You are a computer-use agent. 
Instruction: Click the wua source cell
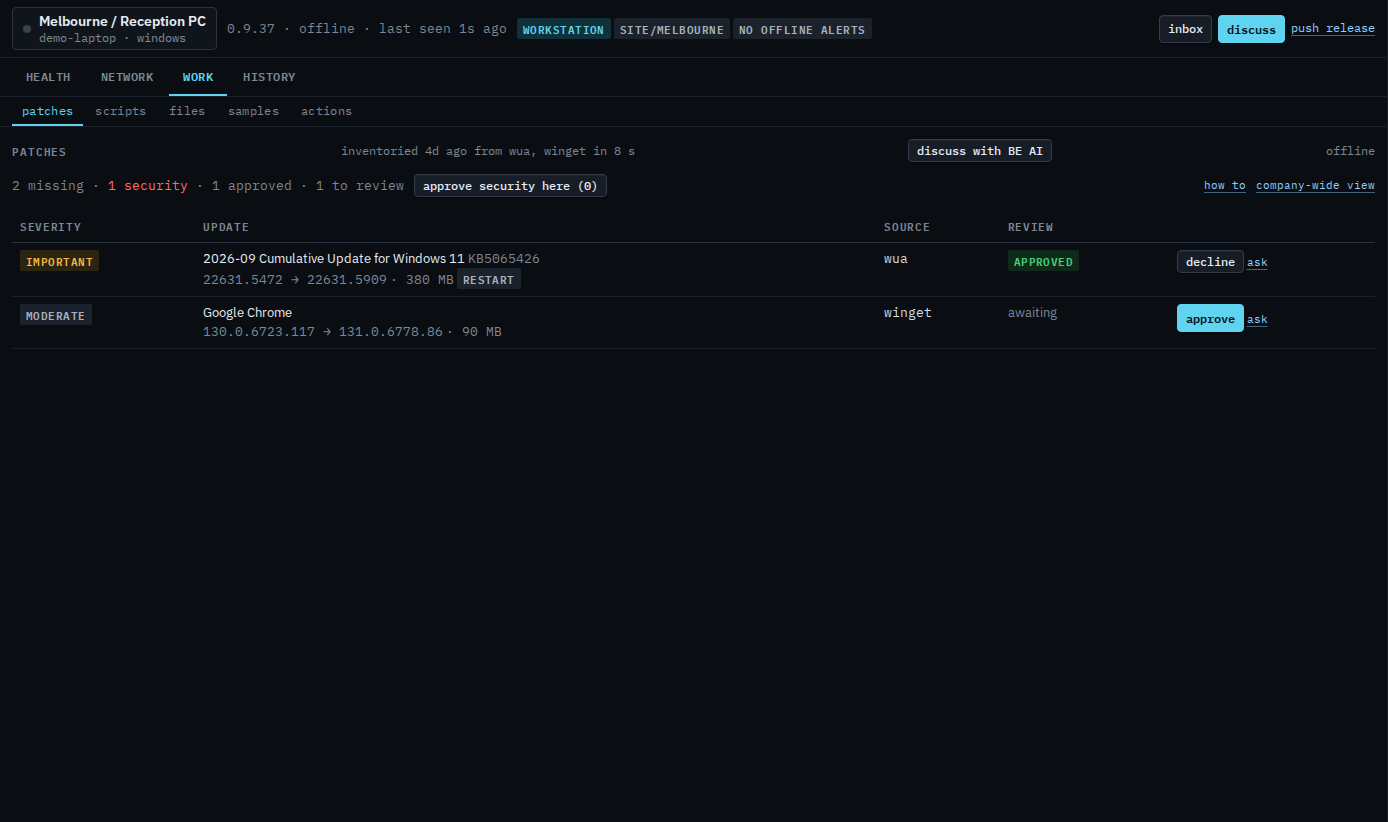(x=896, y=259)
